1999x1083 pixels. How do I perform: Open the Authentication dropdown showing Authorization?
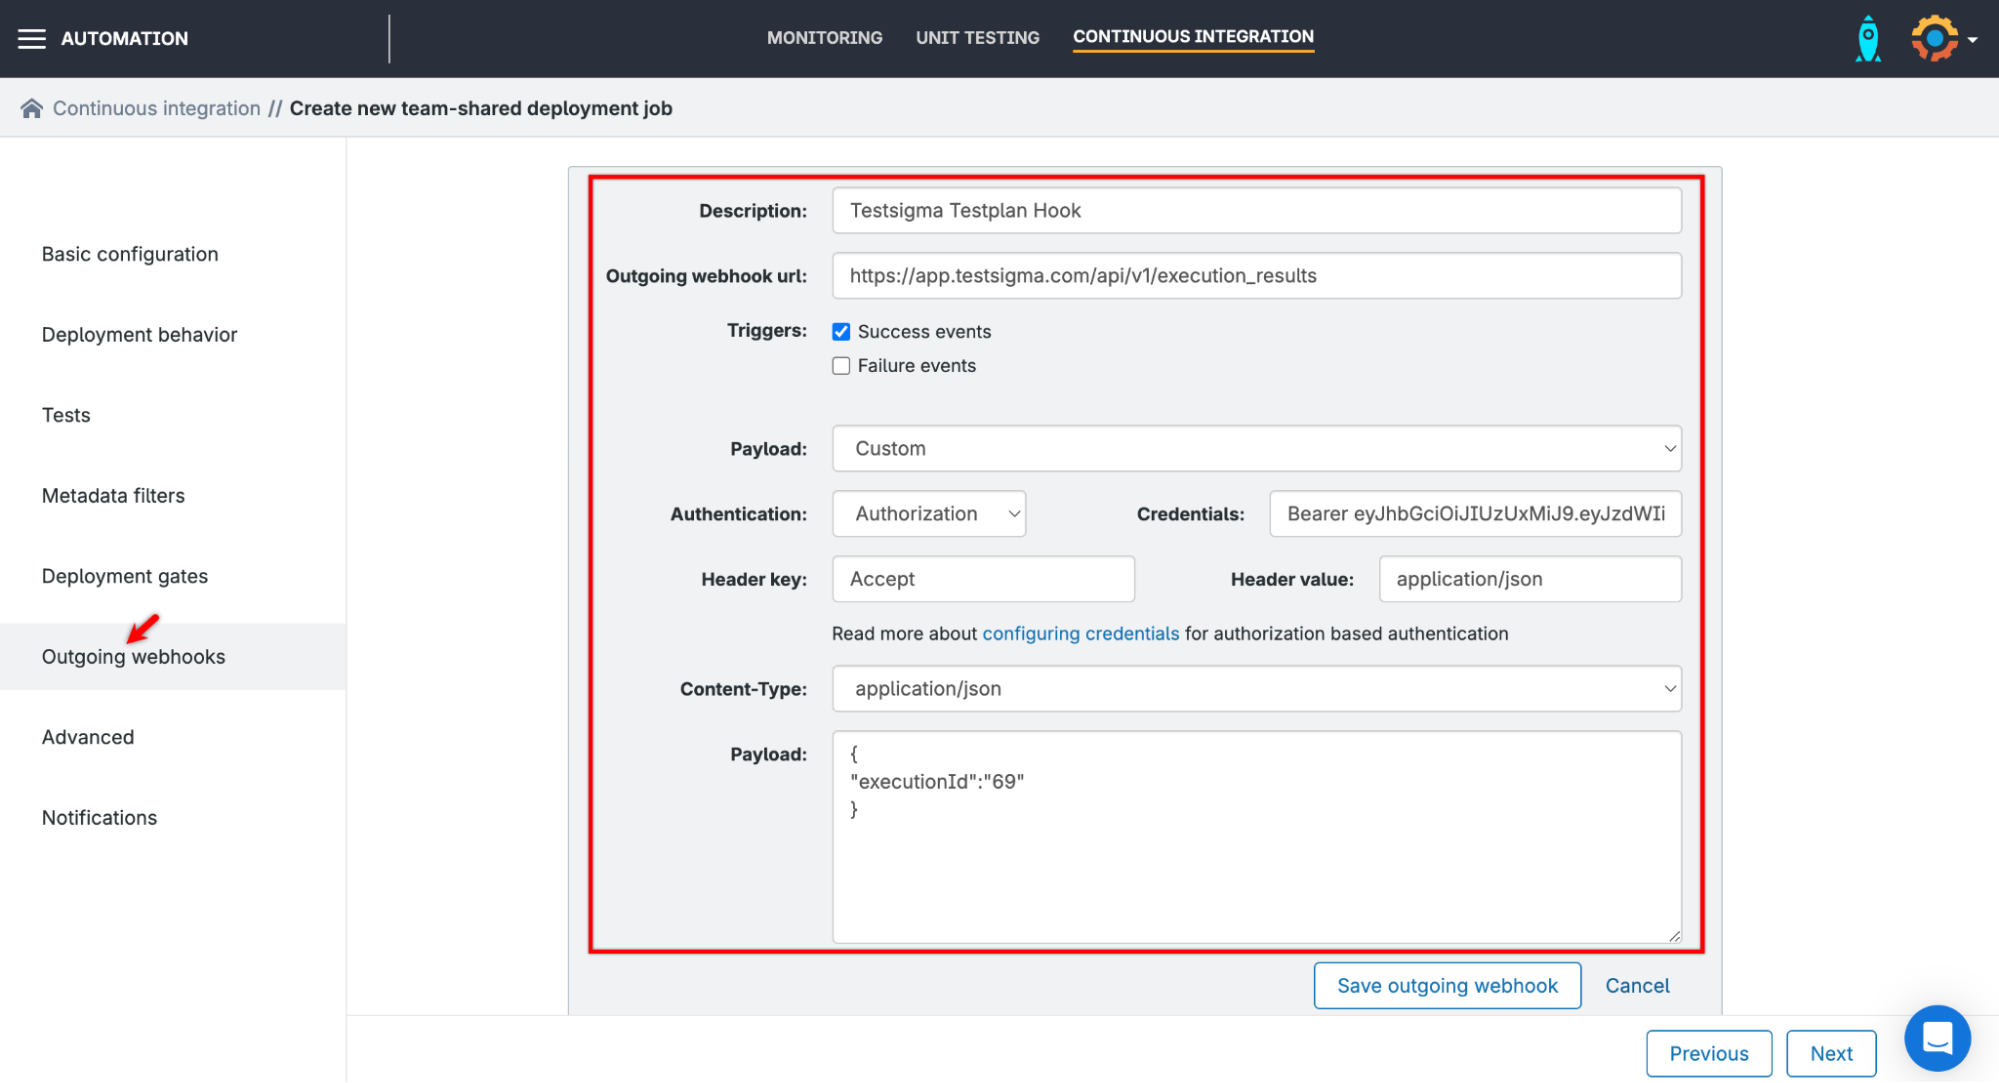[928, 513]
